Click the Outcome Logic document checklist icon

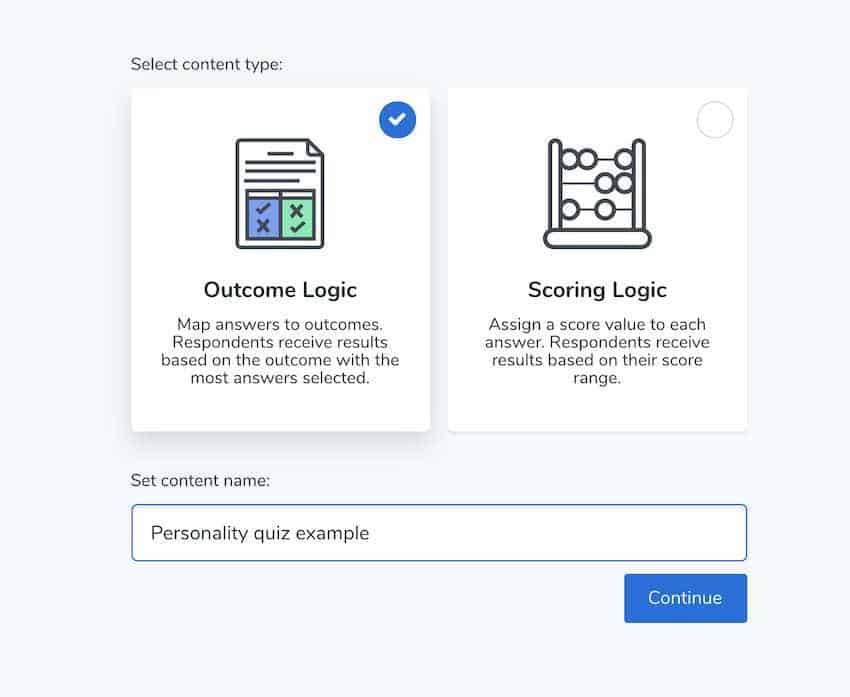click(280, 194)
